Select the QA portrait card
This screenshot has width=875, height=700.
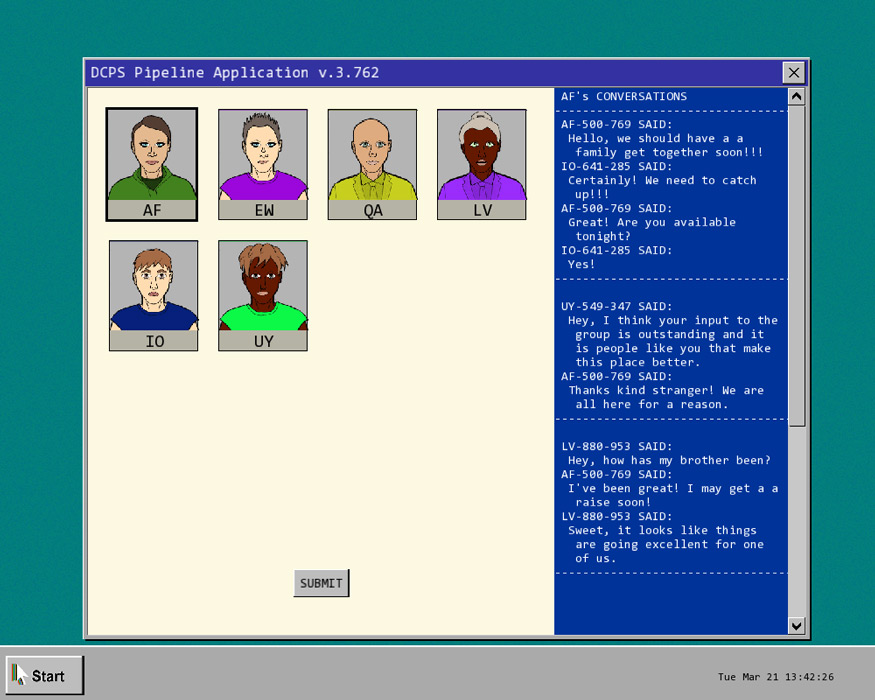372,165
